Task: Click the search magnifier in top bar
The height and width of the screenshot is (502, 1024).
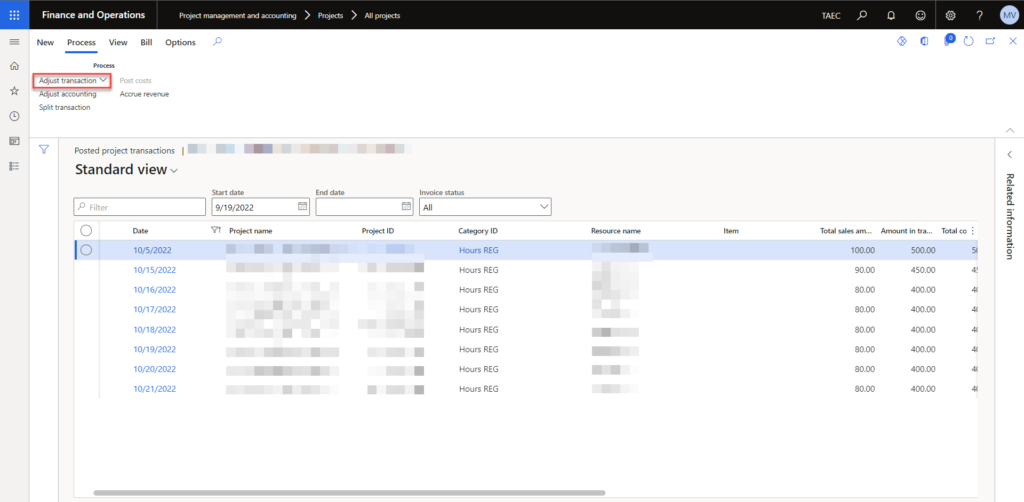Action: (x=862, y=15)
